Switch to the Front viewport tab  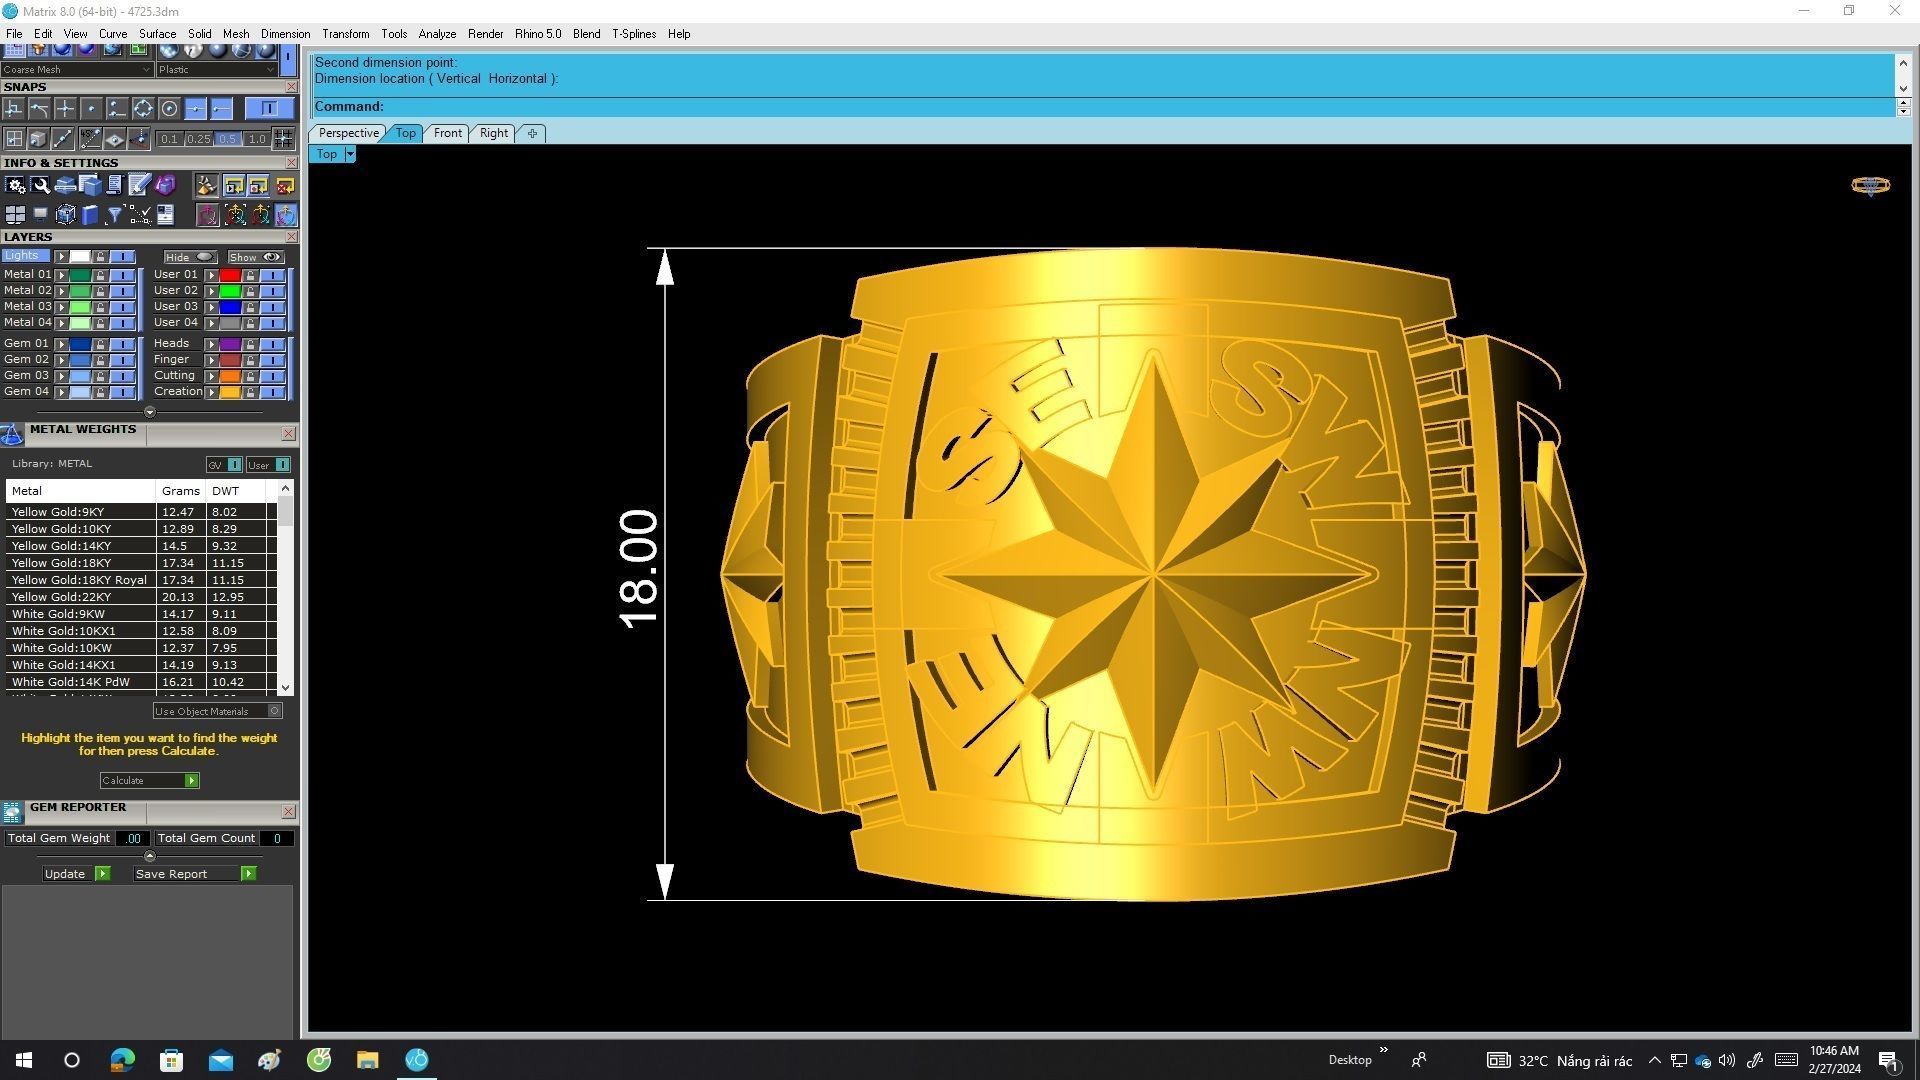click(x=447, y=133)
